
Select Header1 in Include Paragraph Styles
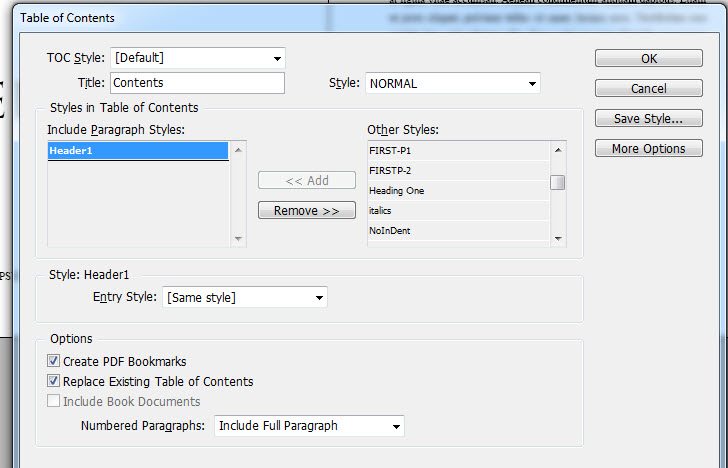pos(138,151)
